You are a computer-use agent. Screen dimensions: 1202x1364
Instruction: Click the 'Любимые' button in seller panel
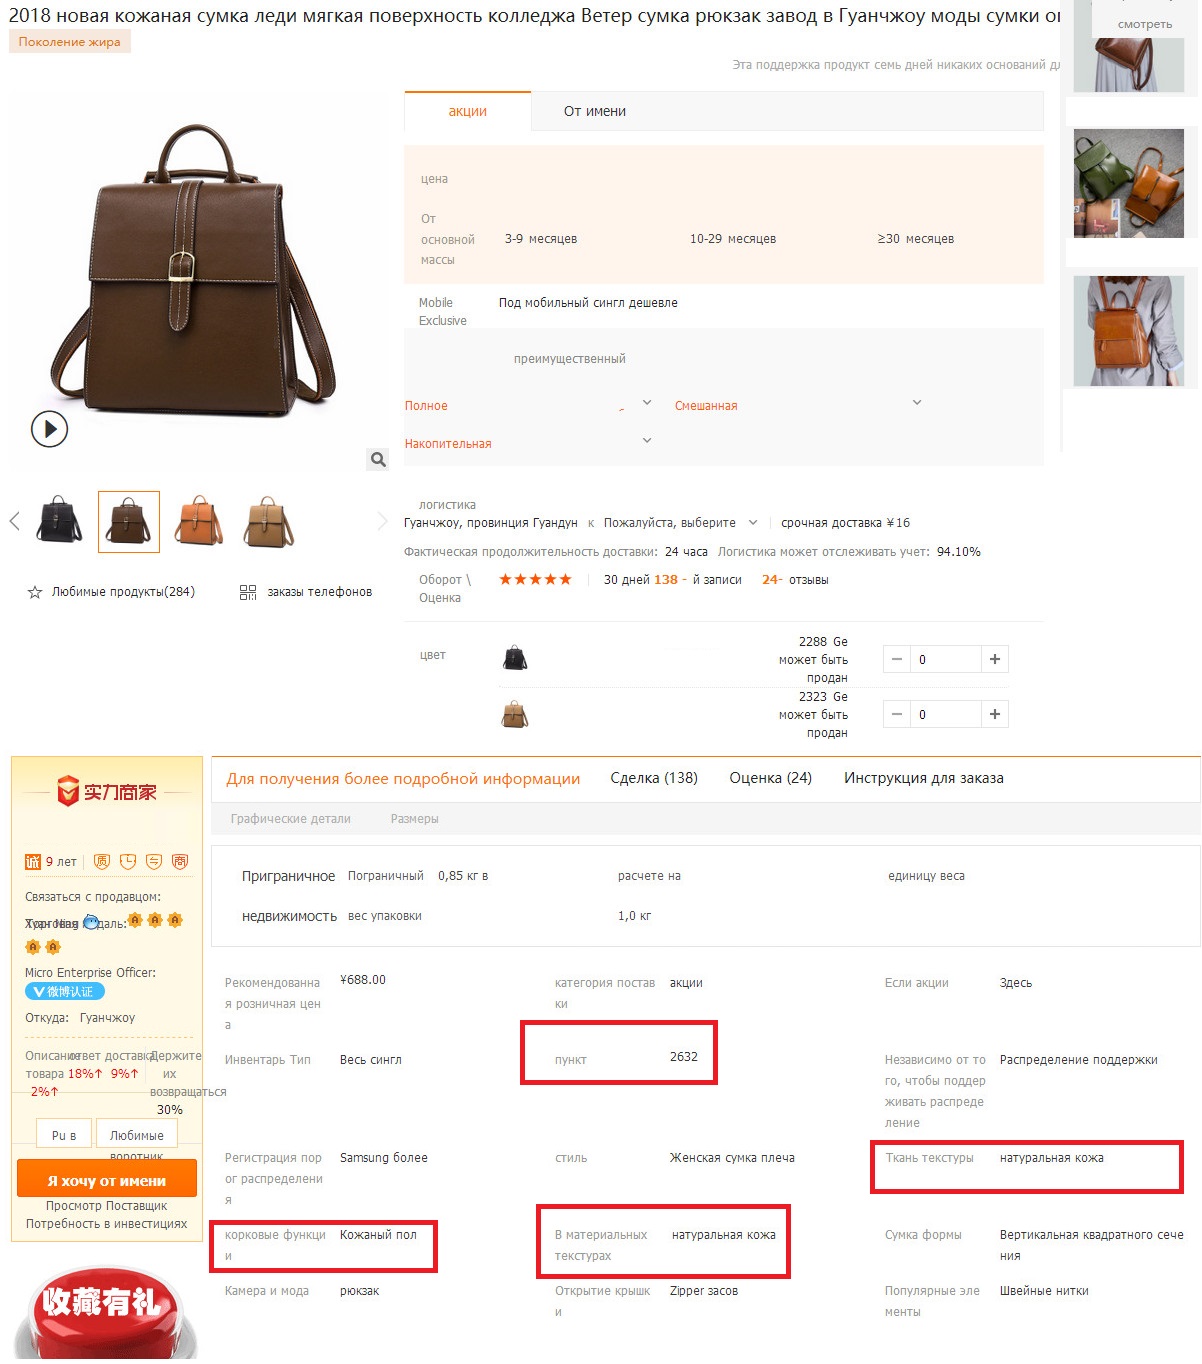click(x=137, y=1136)
